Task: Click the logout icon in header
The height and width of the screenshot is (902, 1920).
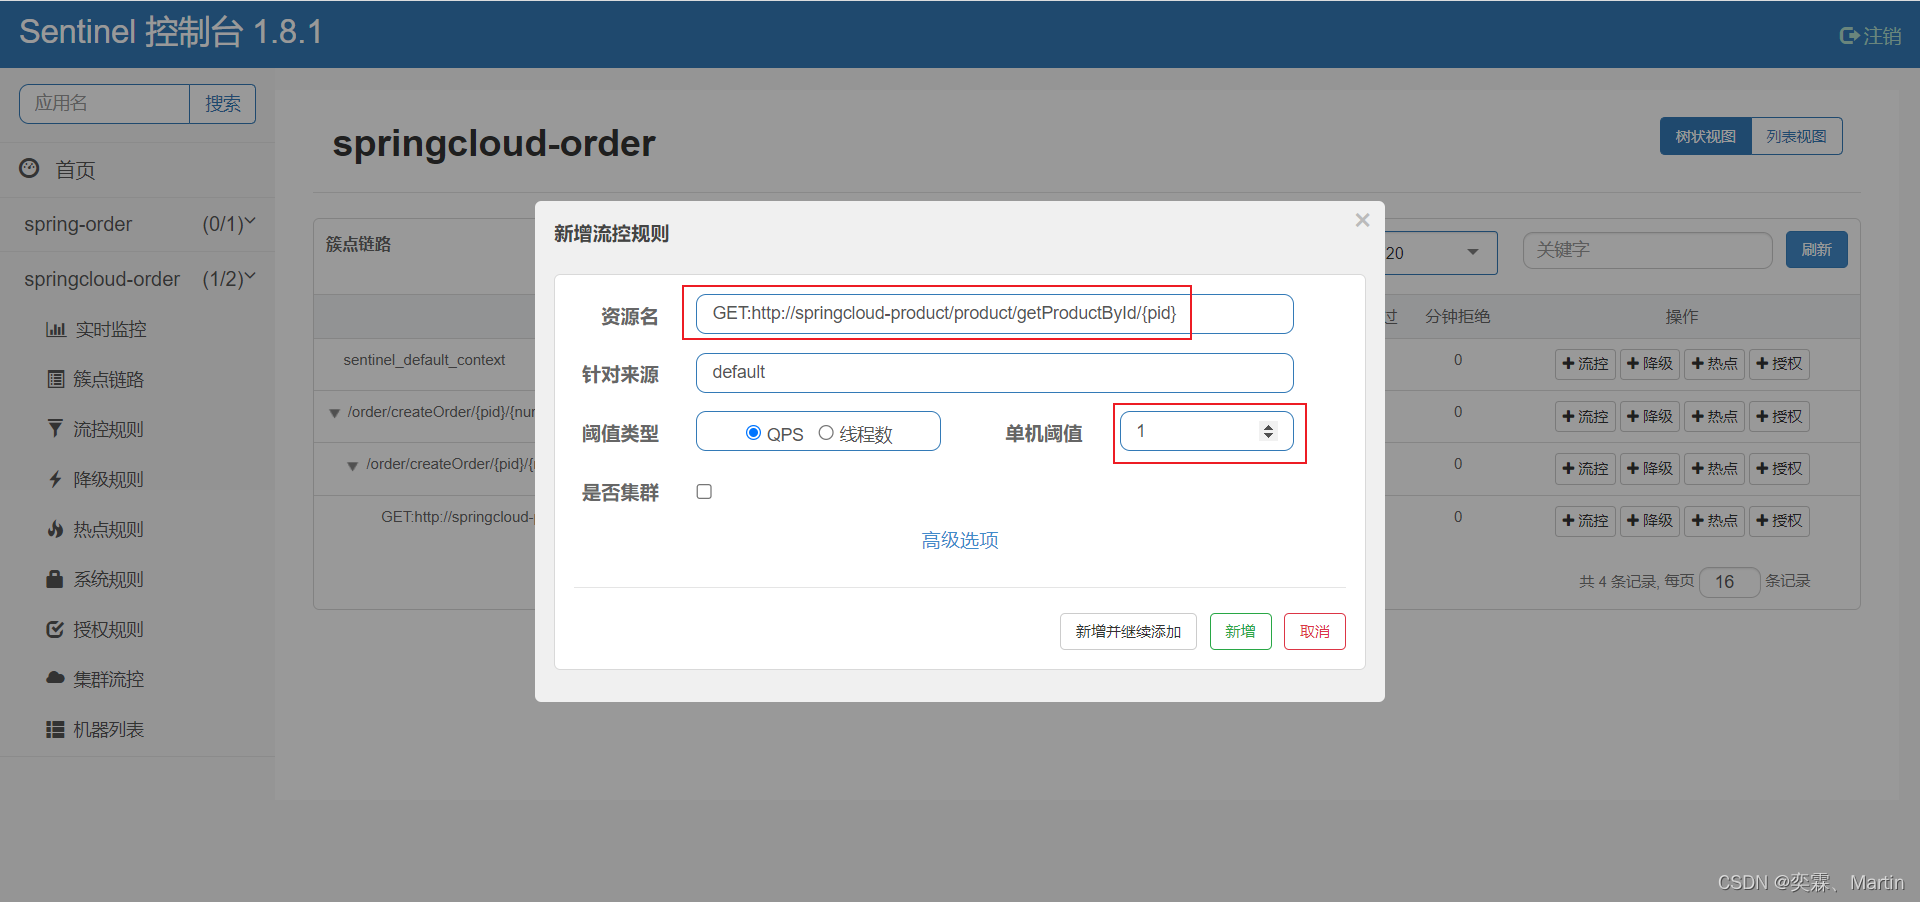Action: tap(1849, 36)
